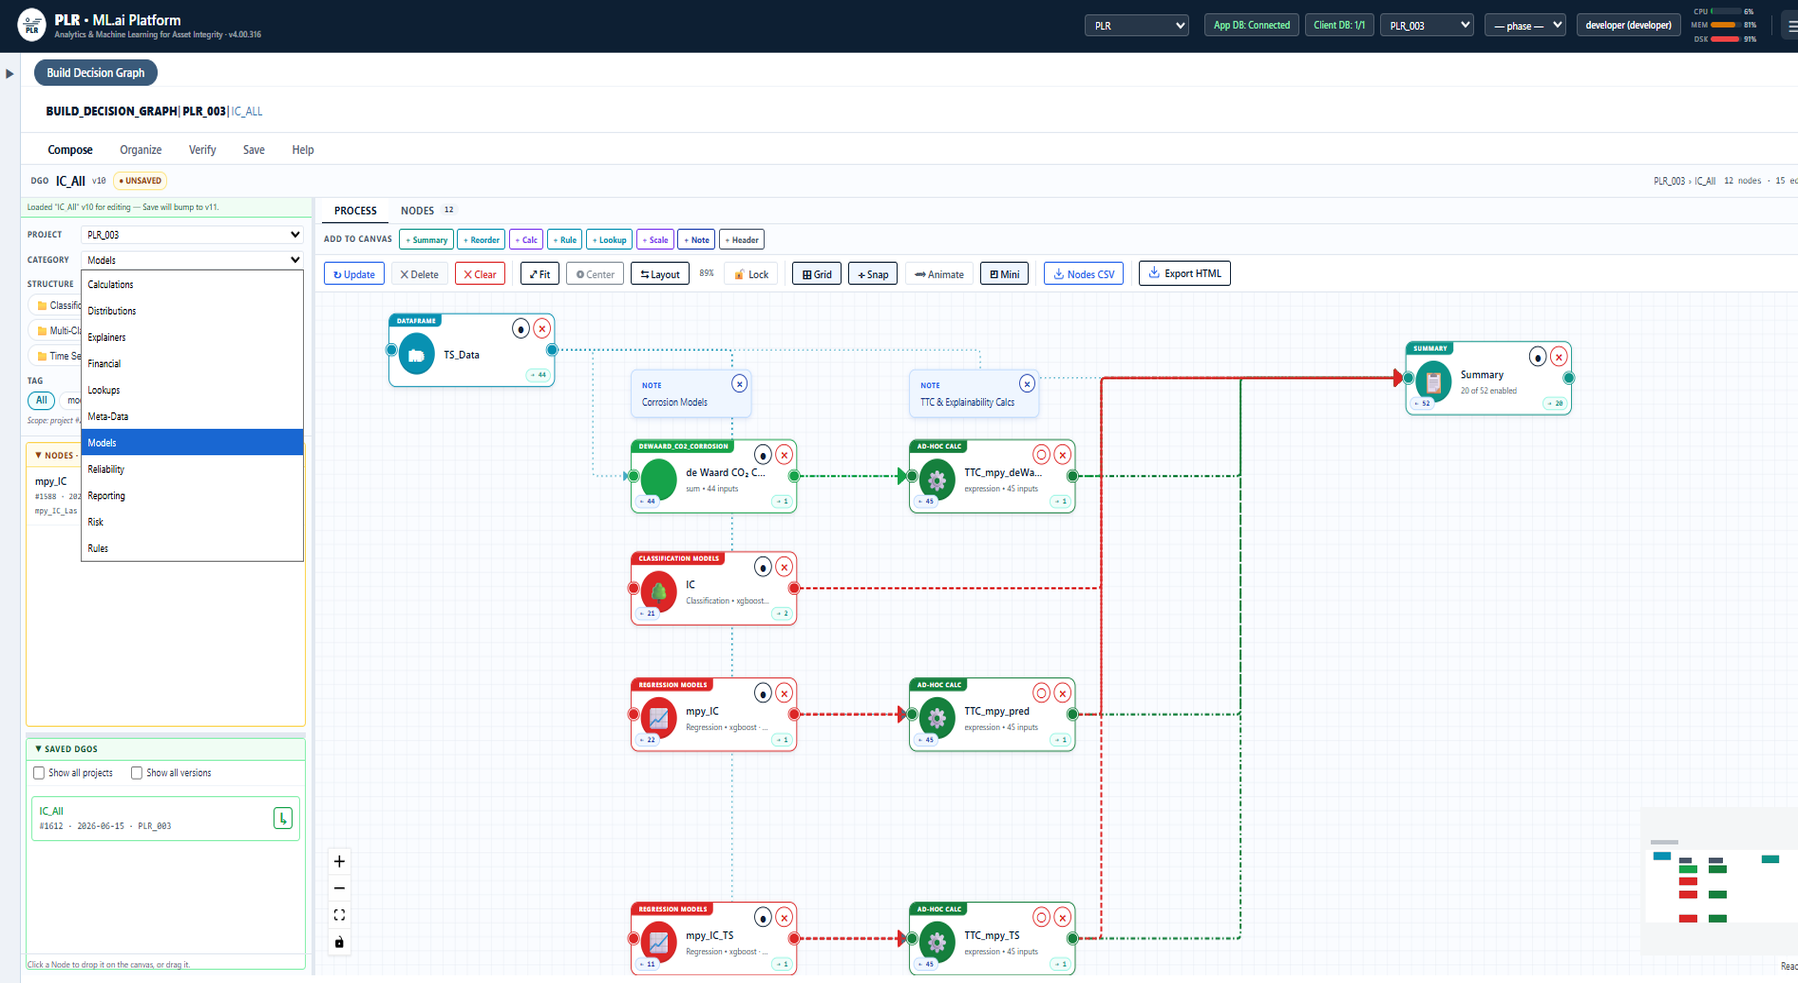This screenshot has width=1798, height=983.
Task: Remove the Summary node
Action: (1558, 357)
